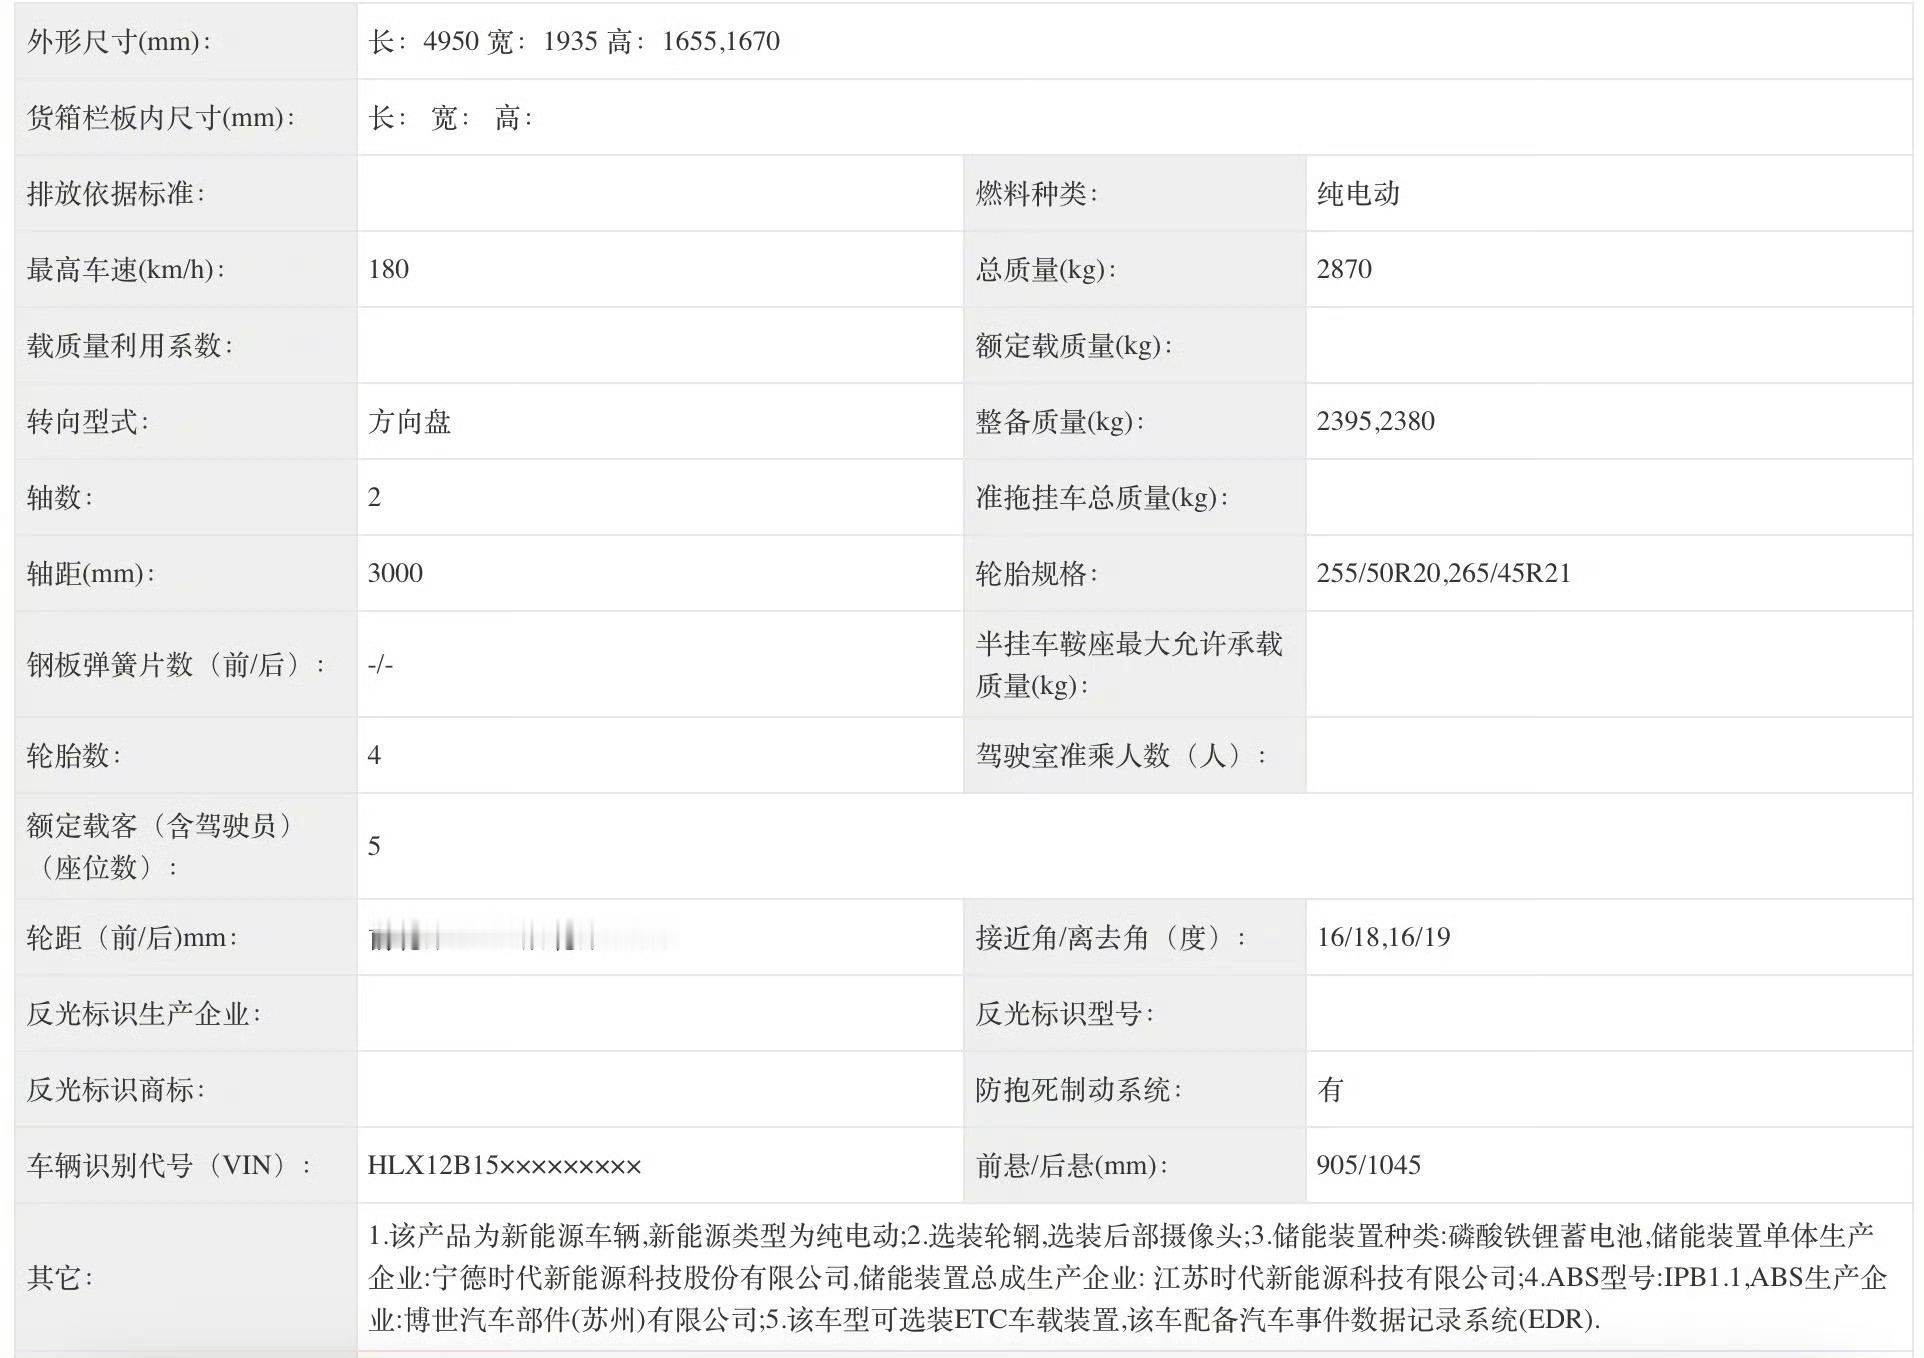This screenshot has height=1358, width=1924.
Task: Select the 驾驶室准乘人数（人） label
Action: tap(1121, 756)
